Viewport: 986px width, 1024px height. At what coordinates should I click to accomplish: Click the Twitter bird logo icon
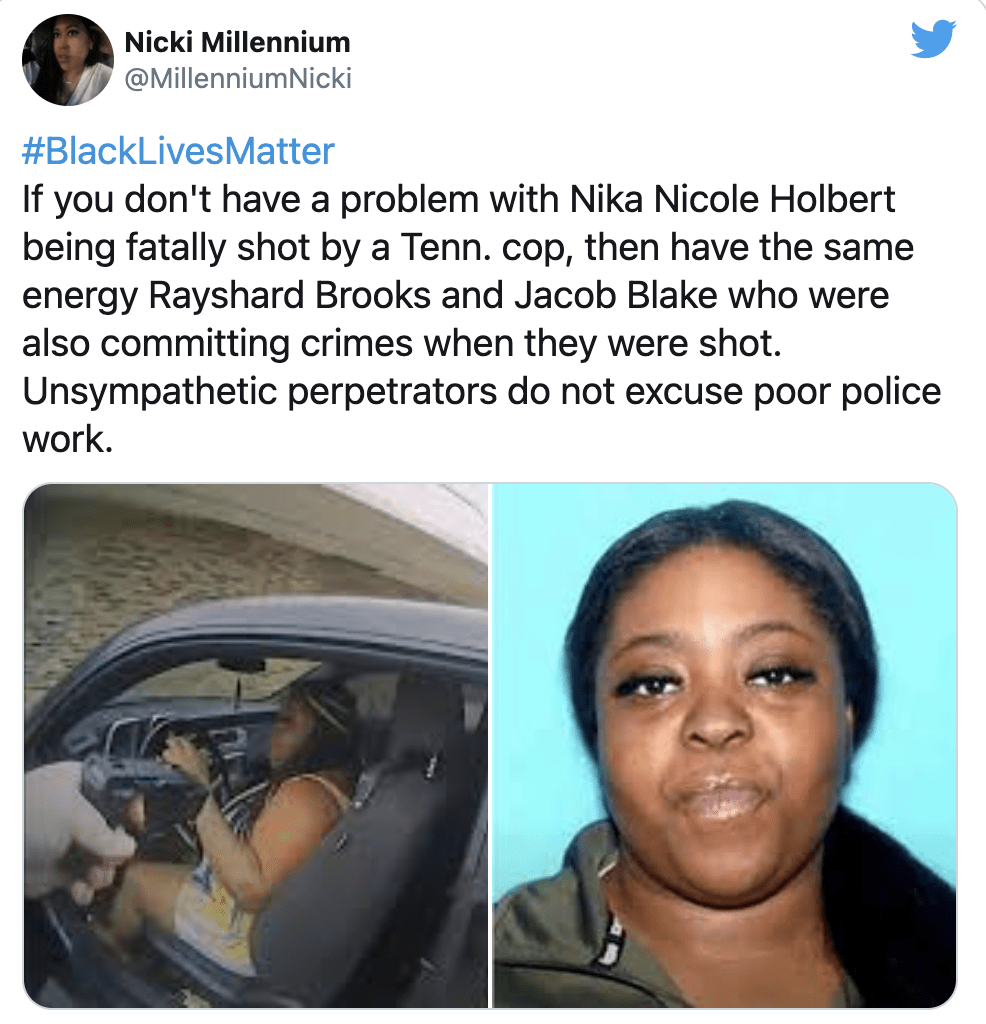tap(933, 39)
